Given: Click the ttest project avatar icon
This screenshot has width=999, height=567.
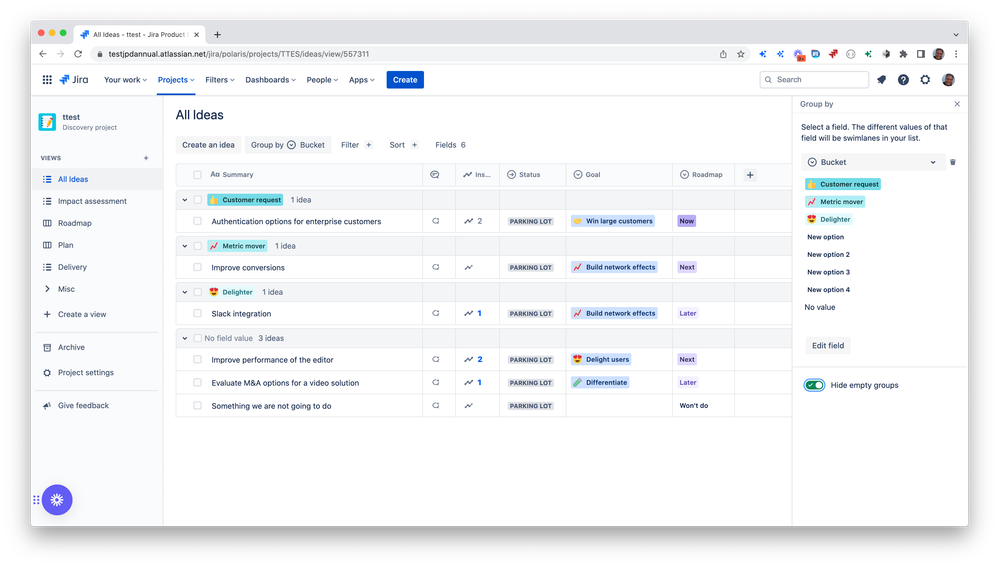Looking at the screenshot, I should [x=47, y=122].
